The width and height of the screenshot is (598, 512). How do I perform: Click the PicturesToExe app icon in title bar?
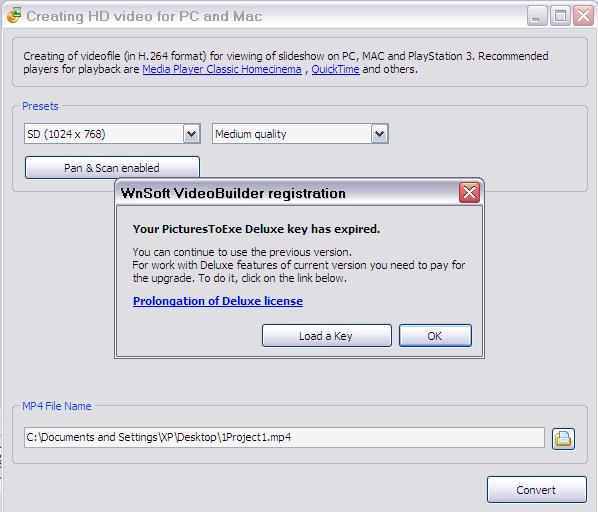14,15
